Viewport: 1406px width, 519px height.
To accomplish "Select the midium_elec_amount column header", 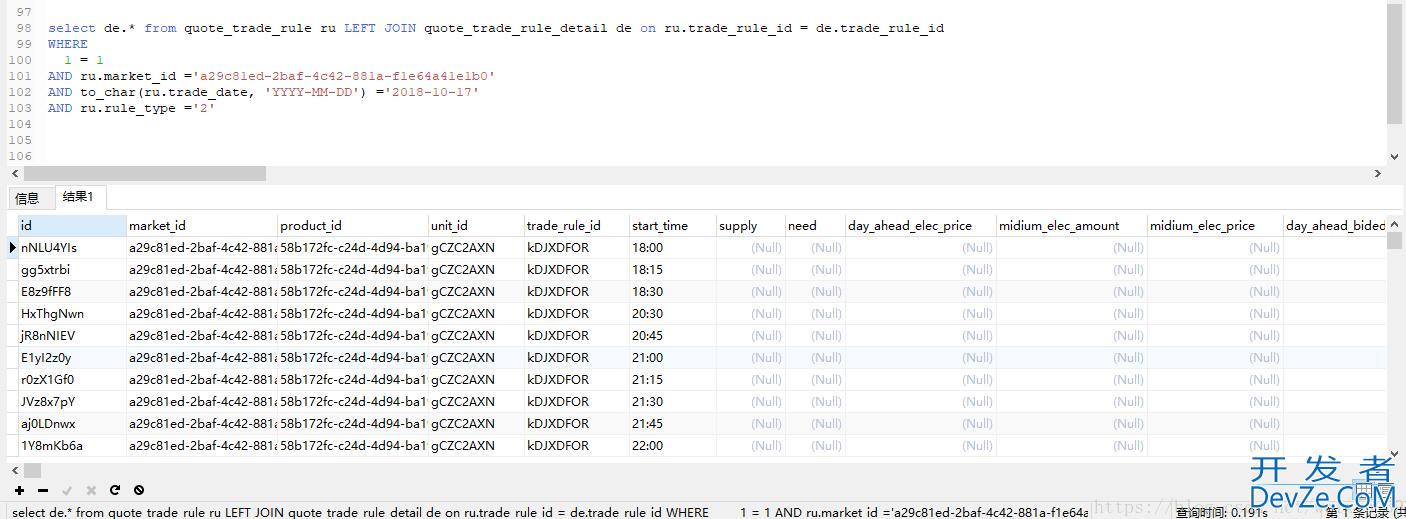I will point(1072,225).
